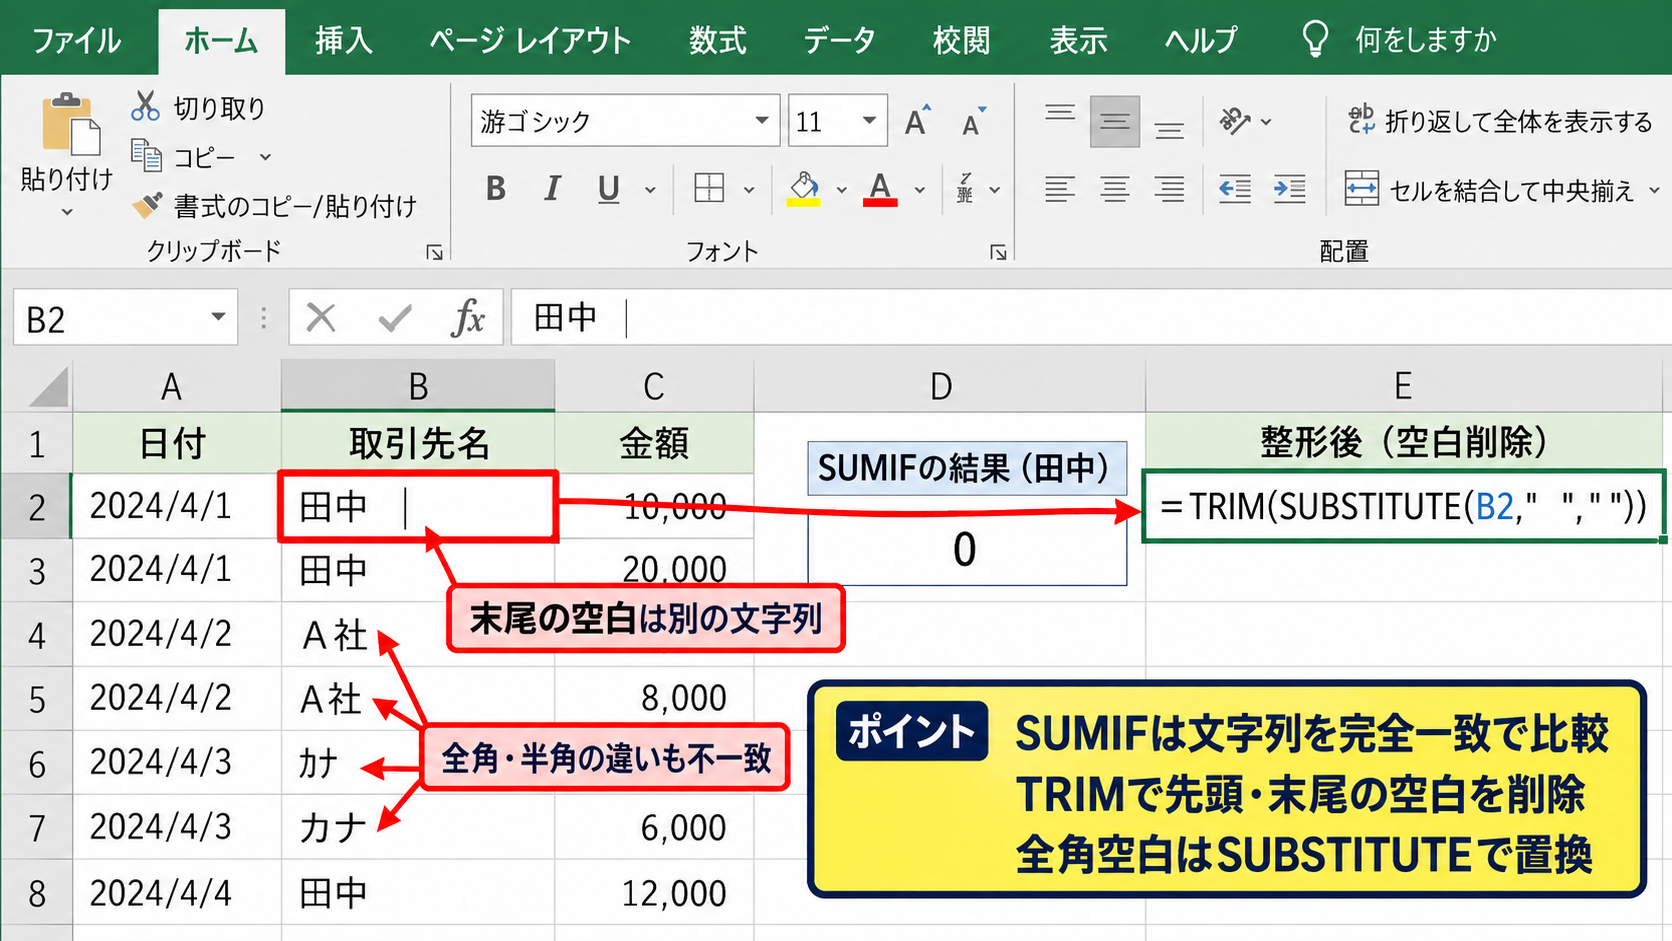1672x941 pixels.
Task: Toggle Underline formatting
Action: point(608,188)
